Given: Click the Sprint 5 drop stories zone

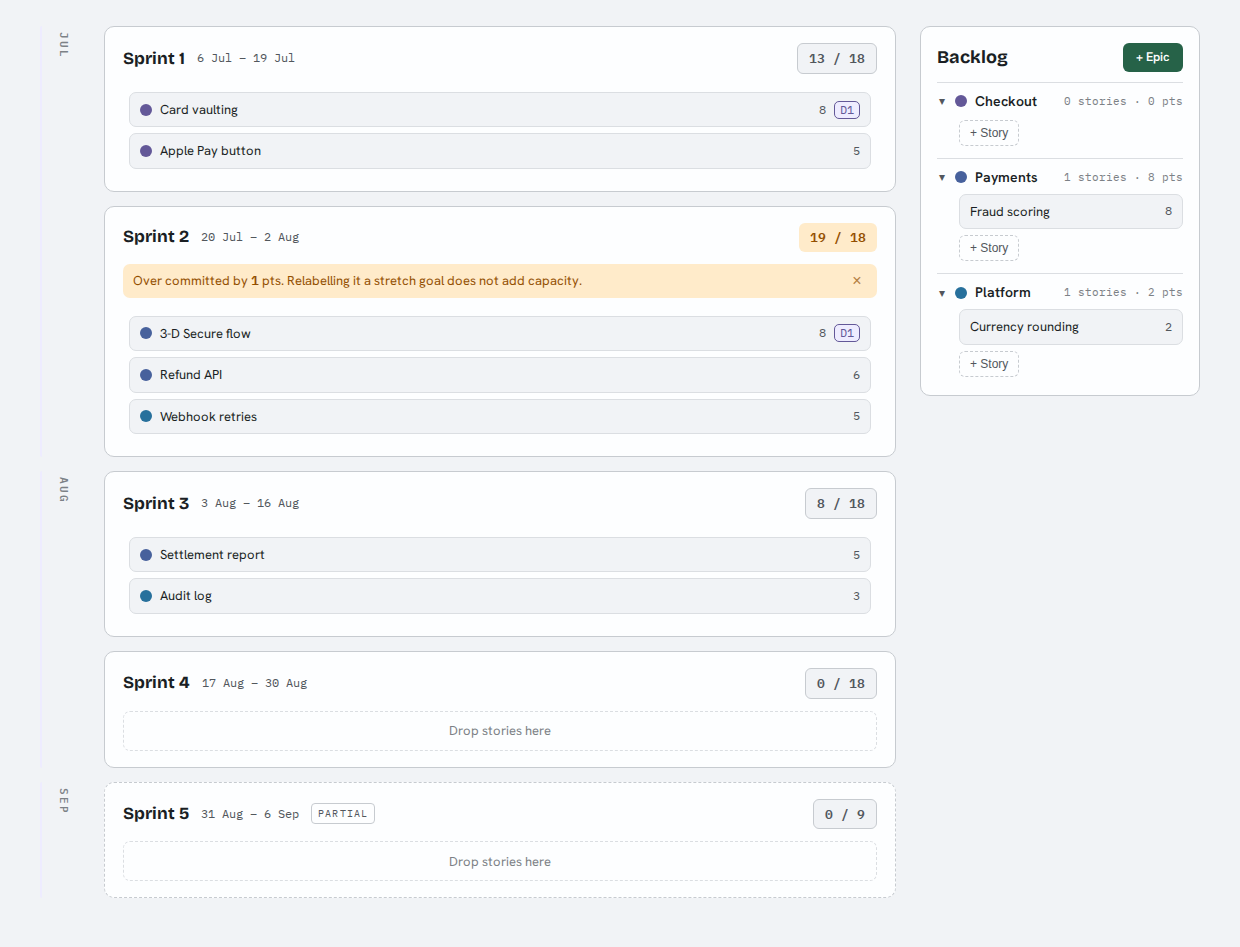Looking at the screenshot, I should [500, 862].
